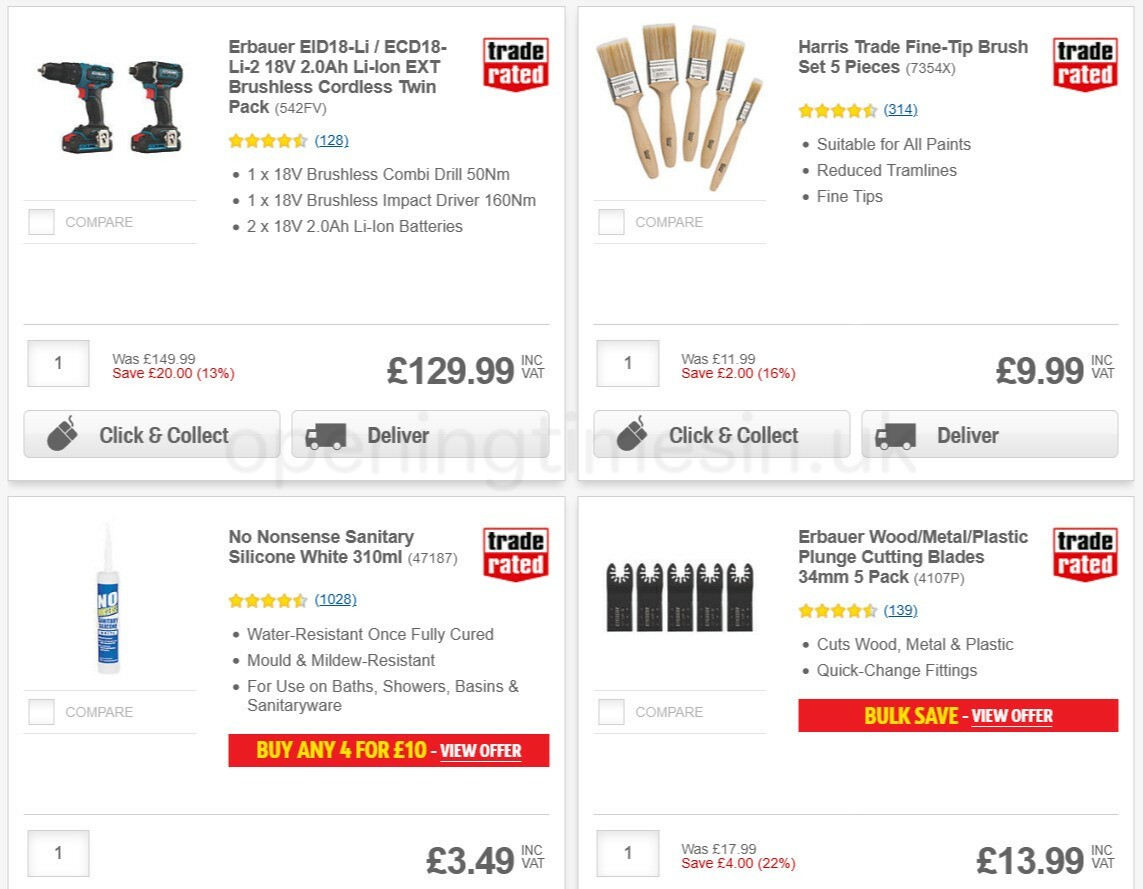The image size is (1143, 889).
Task: Check the Compare box for Erbauer twin pack
Action: (41, 222)
